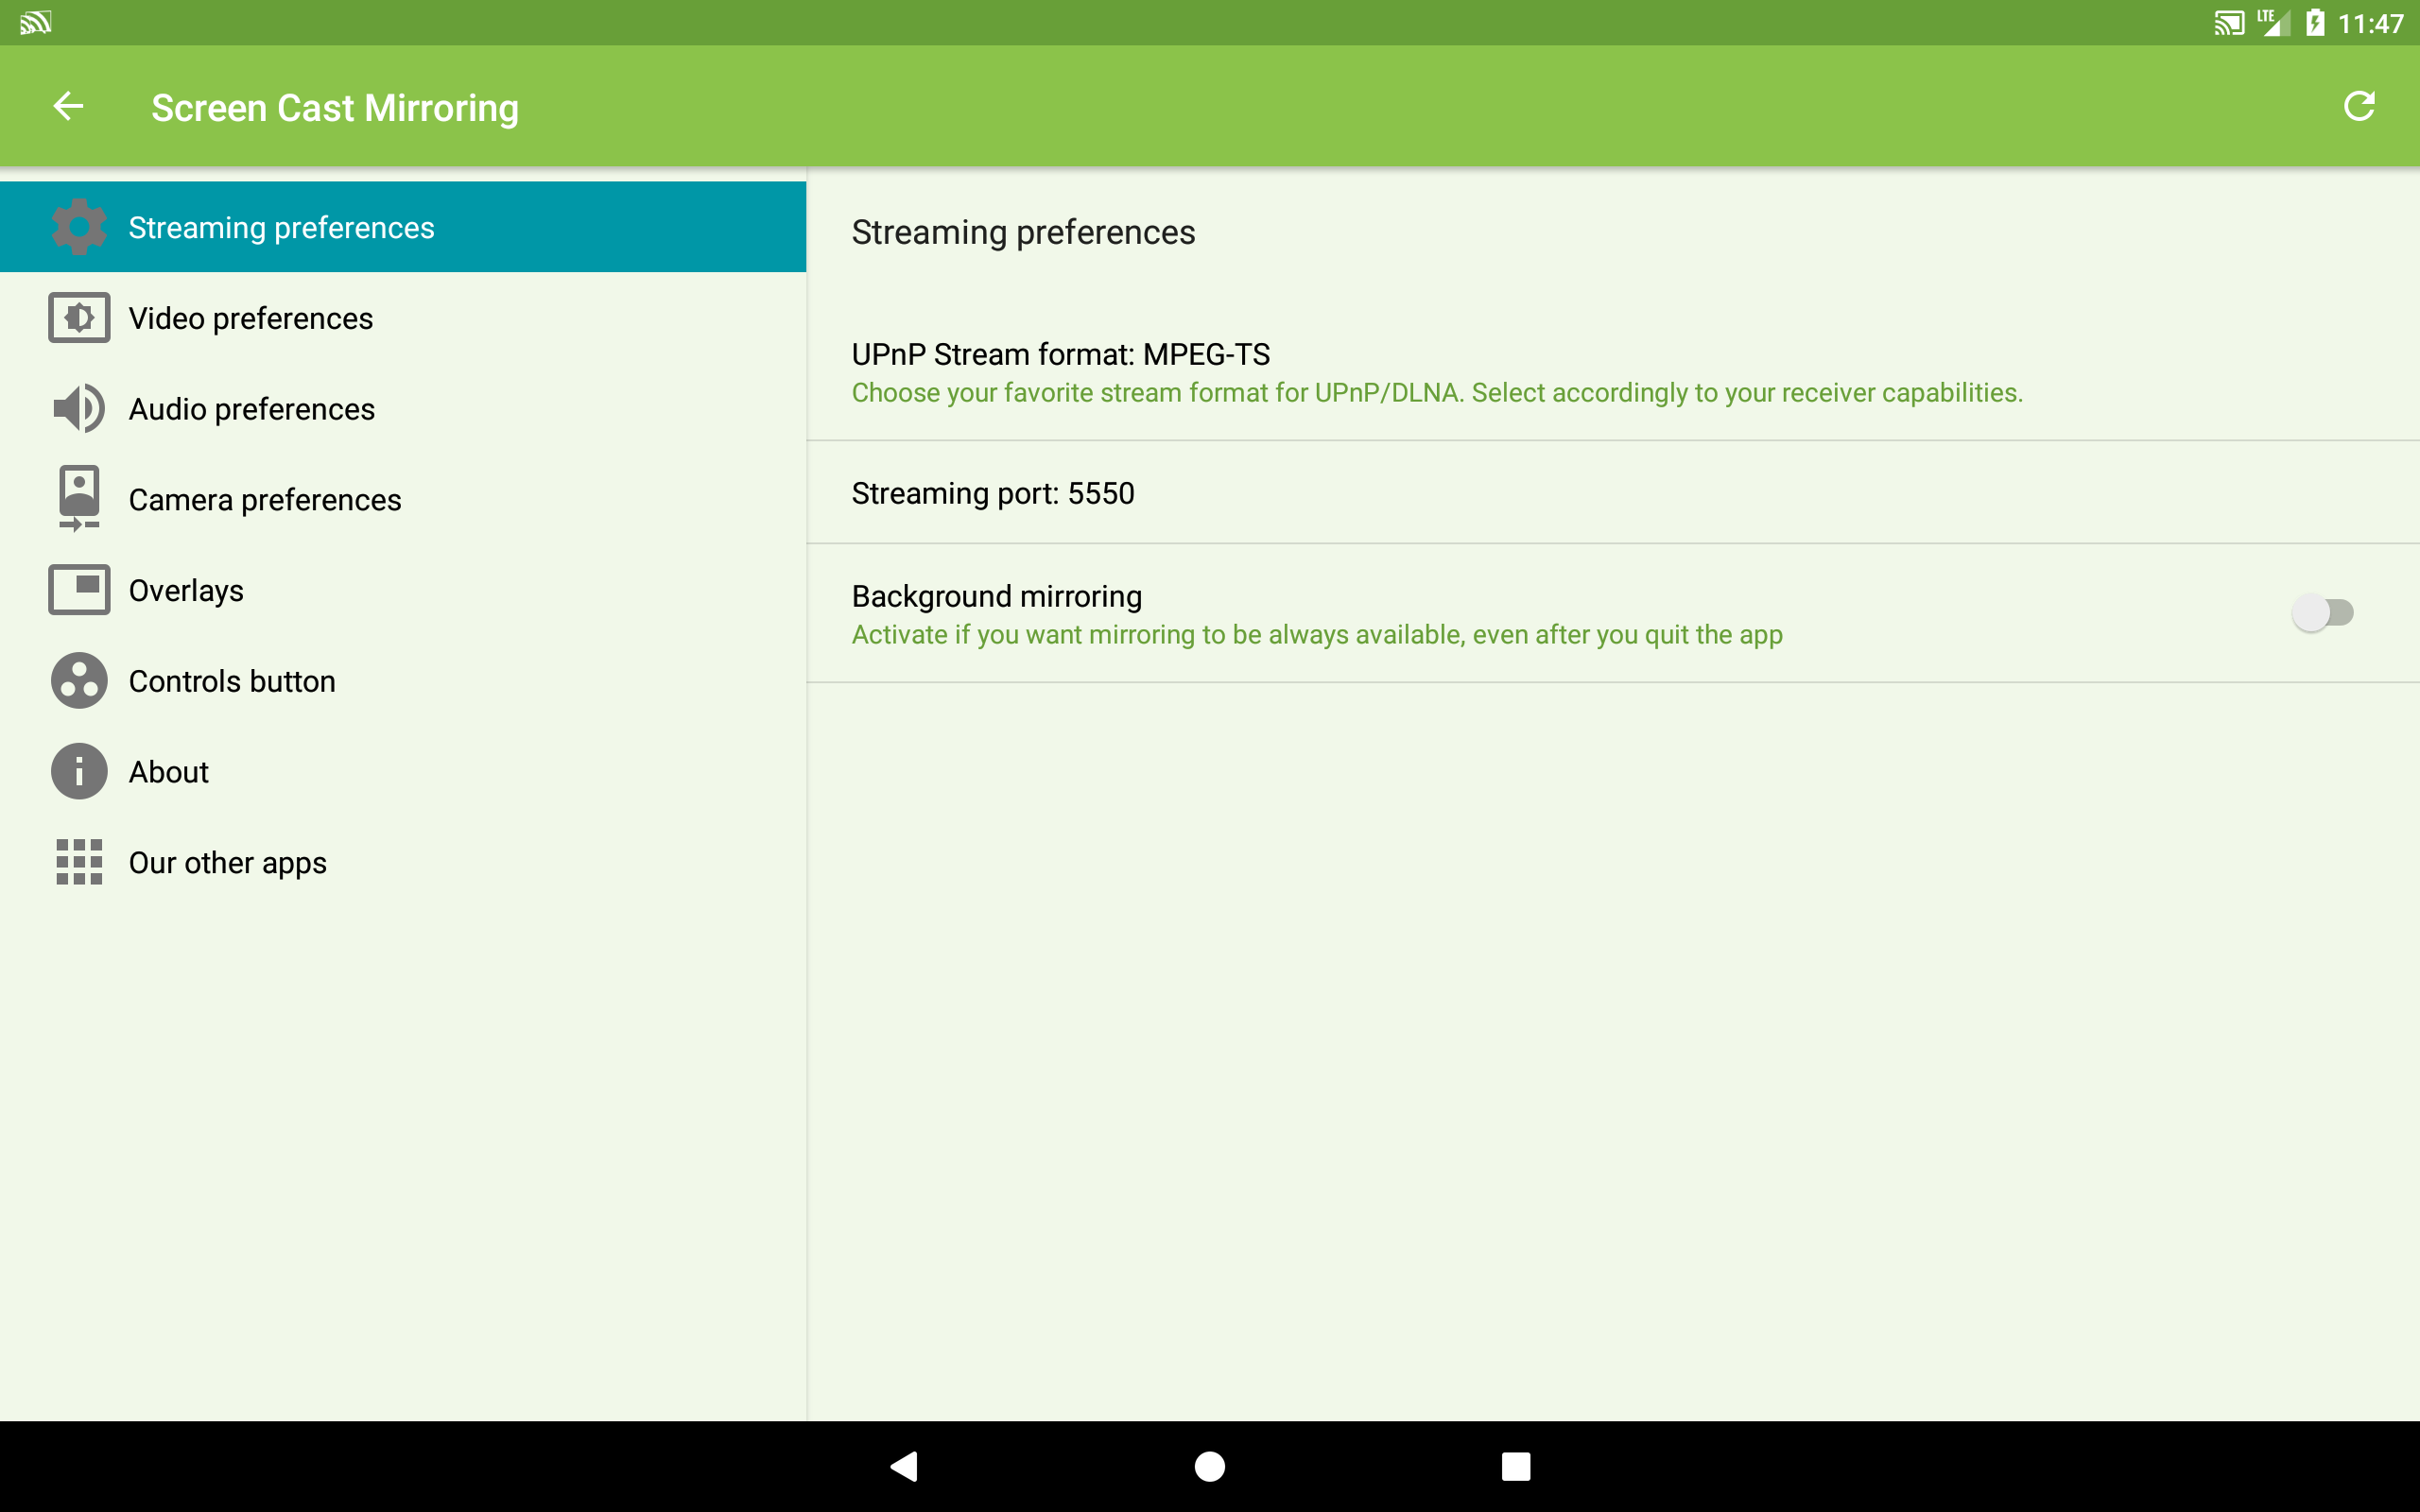Click the Streaming preferences panel heading

(x=1023, y=232)
